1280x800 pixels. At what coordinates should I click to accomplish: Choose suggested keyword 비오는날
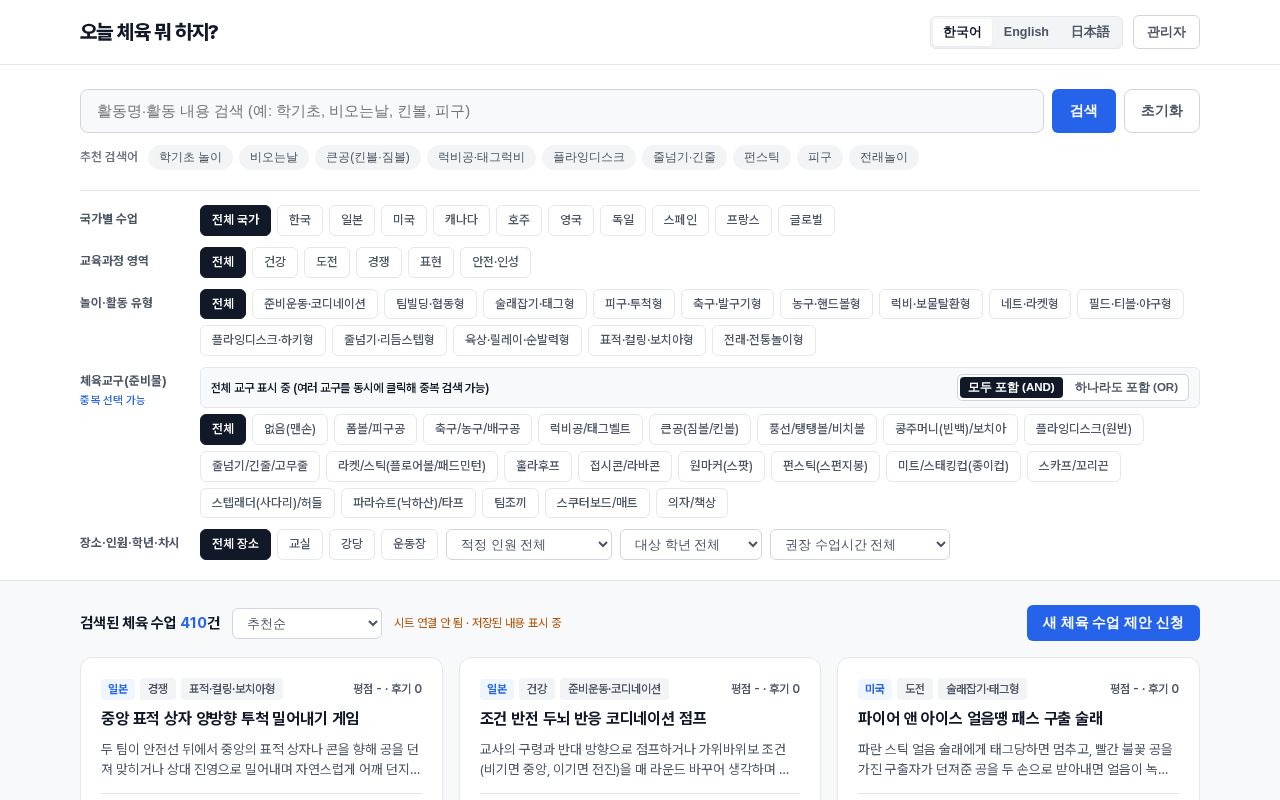coord(274,158)
